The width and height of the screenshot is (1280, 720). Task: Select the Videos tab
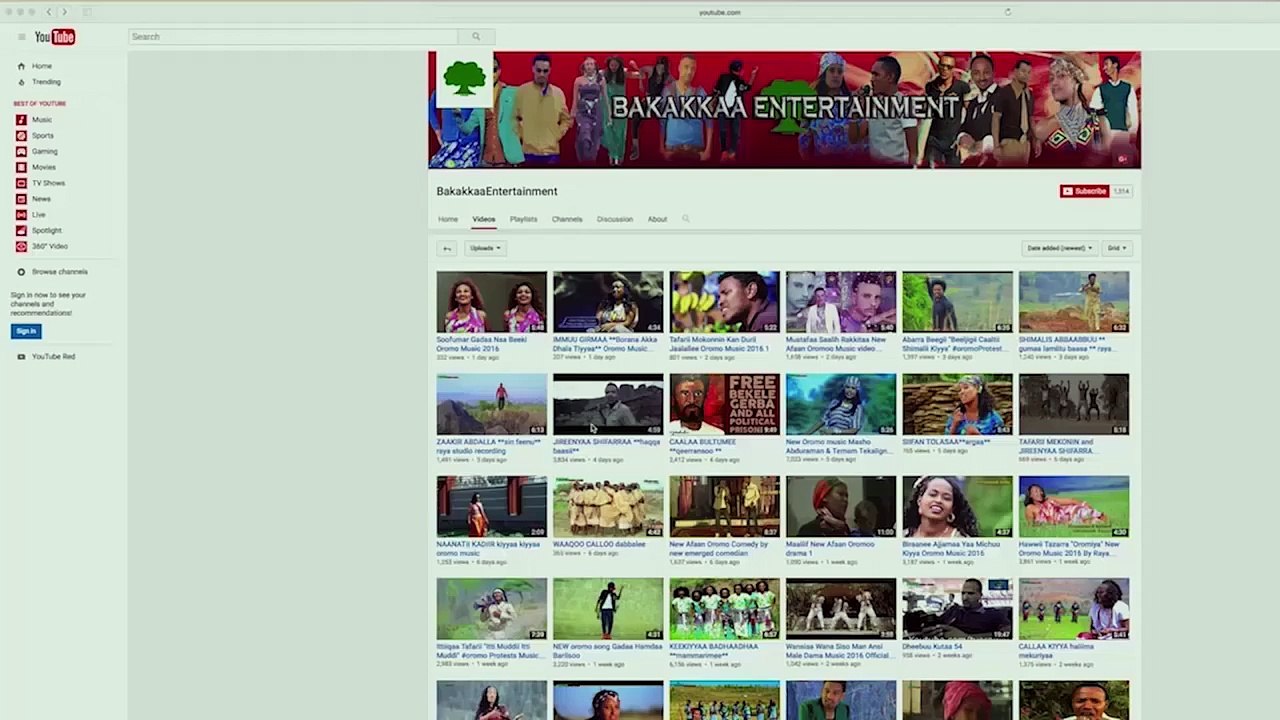click(484, 219)
